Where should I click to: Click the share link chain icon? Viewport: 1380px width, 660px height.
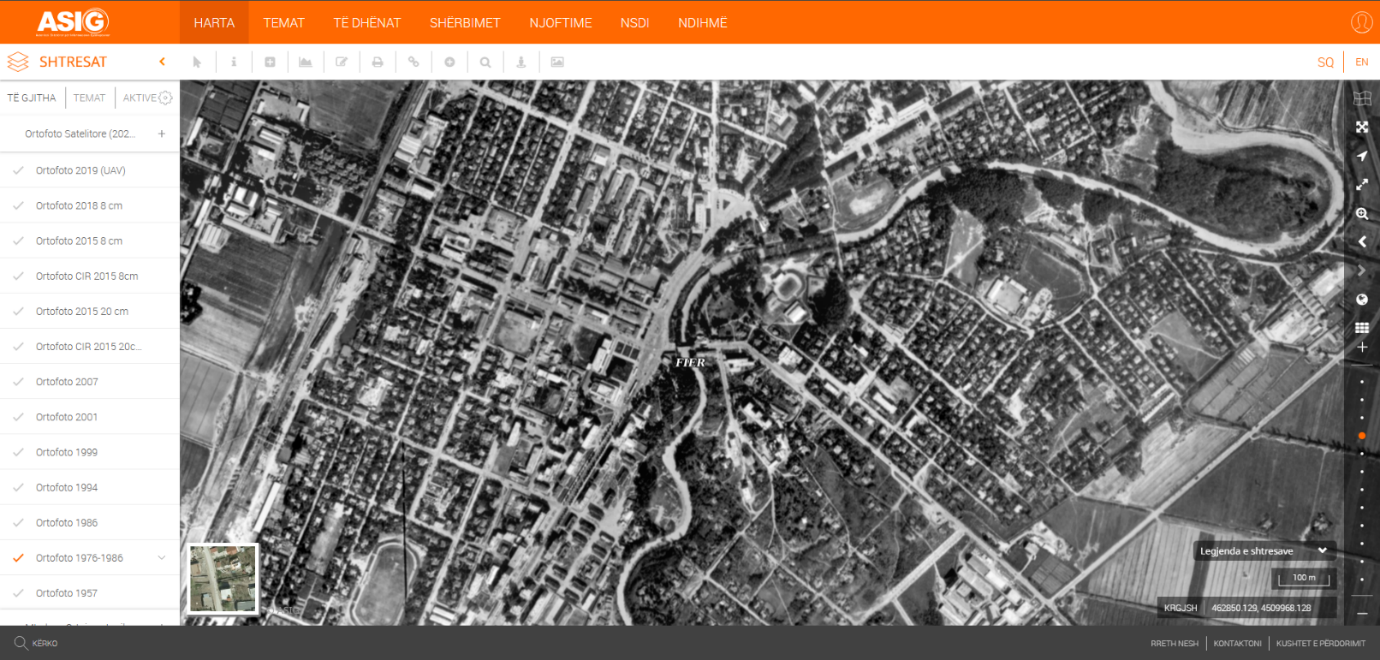pos(413,62)
